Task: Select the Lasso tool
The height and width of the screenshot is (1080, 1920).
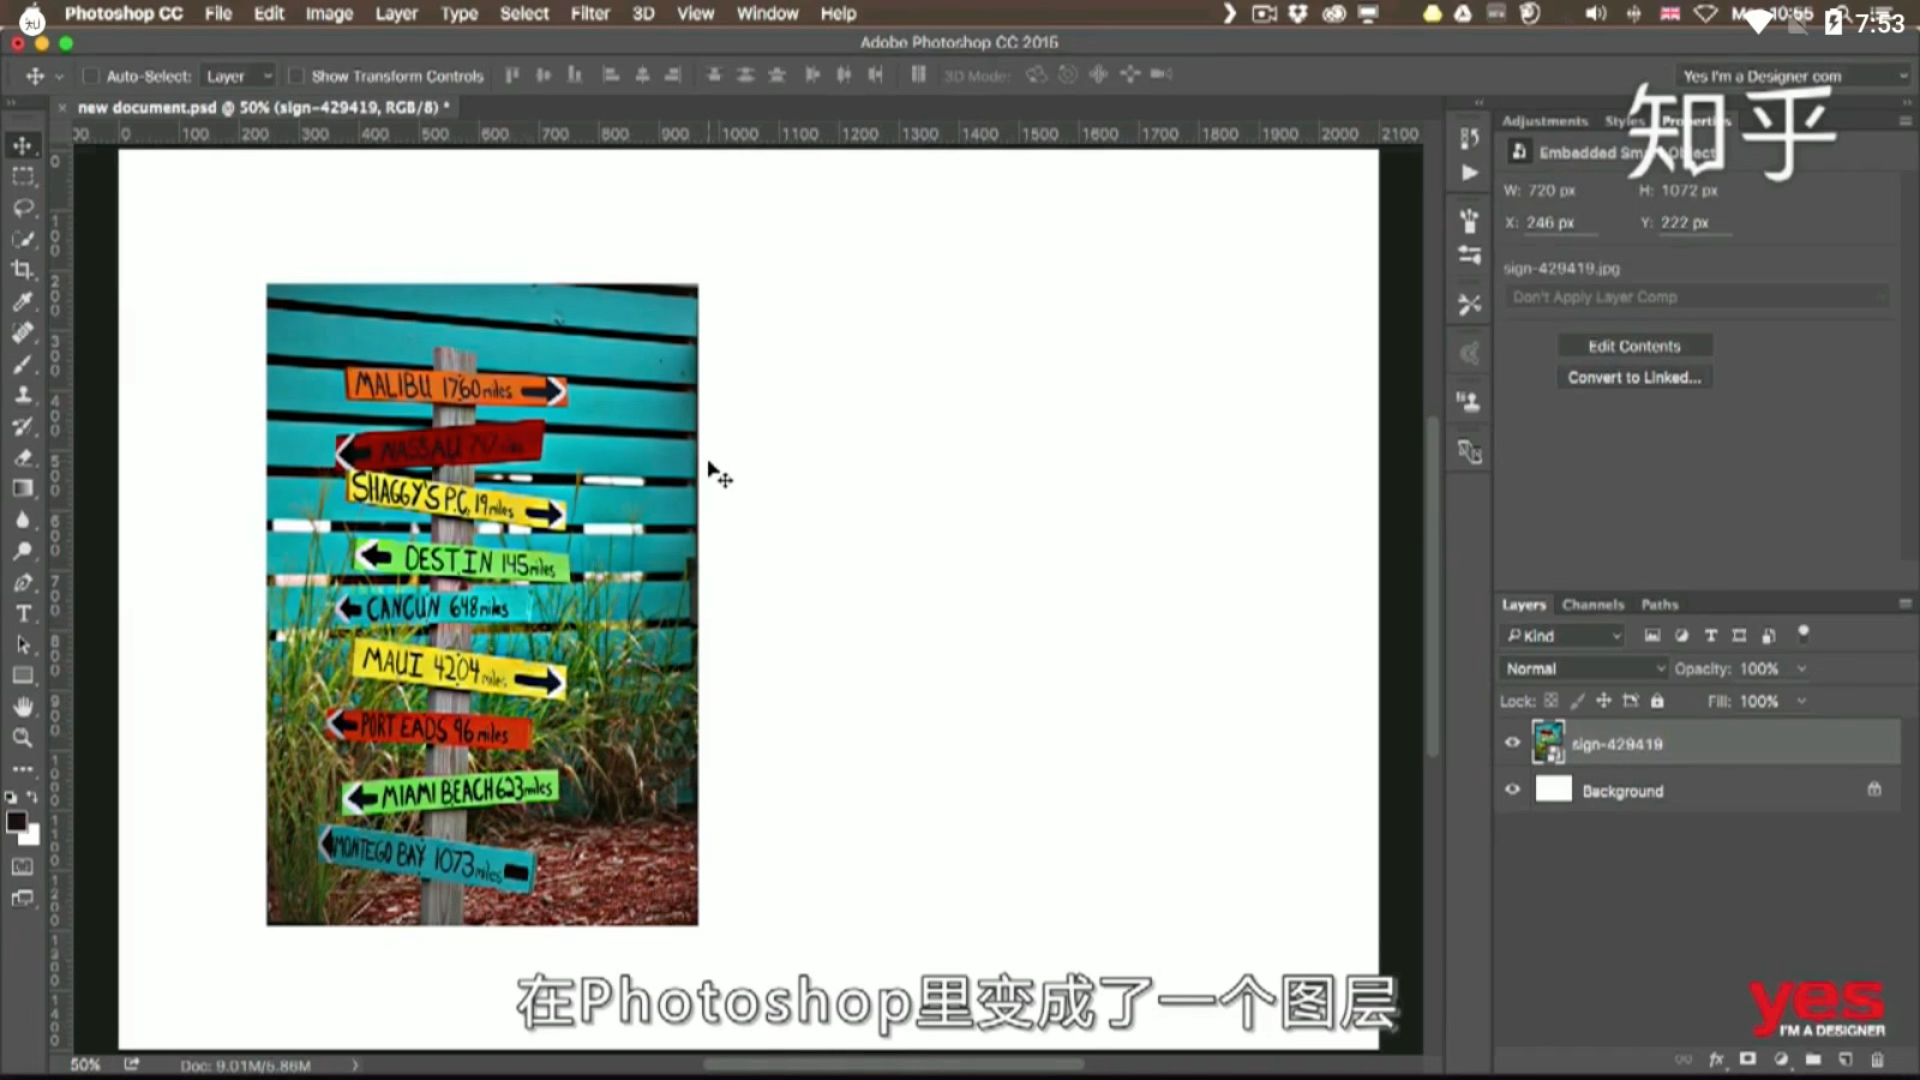Action: point(22,207)
